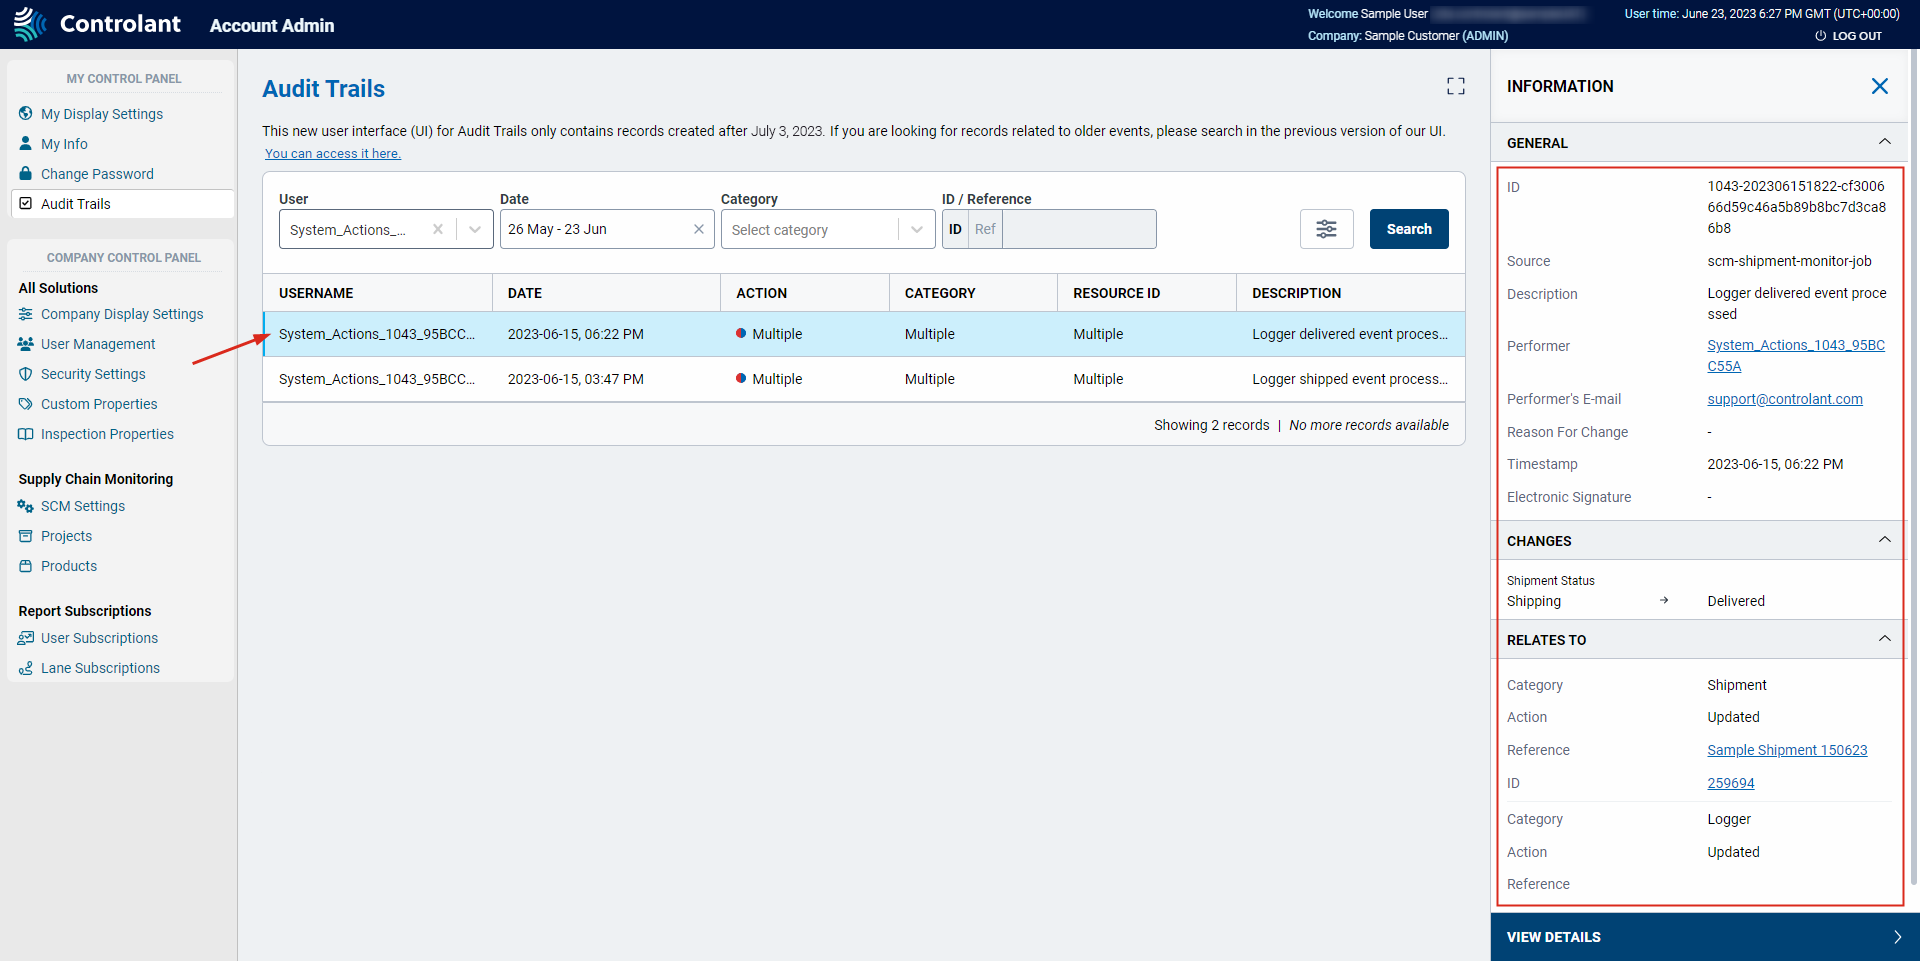Click the Lane Subscriptions icon
The height and width of the screenshot is (961, 1920).
pyautogui.click(x=26, y=668)
